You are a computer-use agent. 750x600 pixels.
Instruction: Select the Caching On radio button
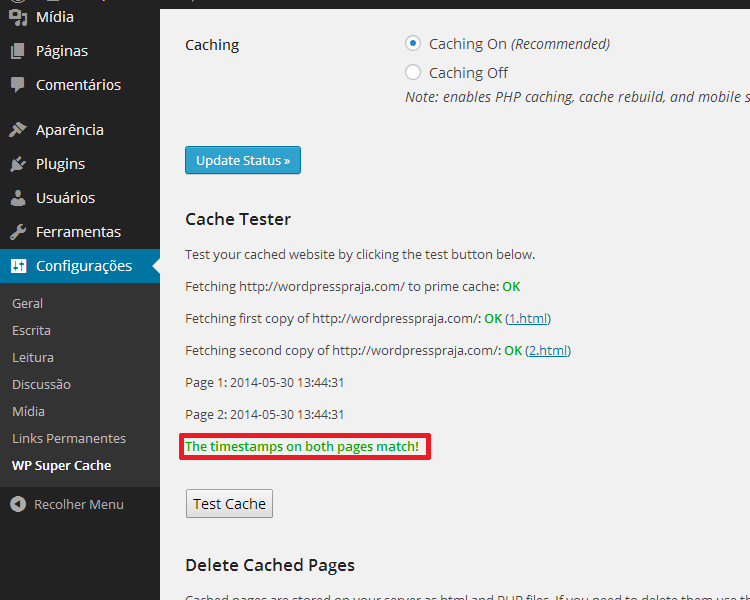click(413, 44)
